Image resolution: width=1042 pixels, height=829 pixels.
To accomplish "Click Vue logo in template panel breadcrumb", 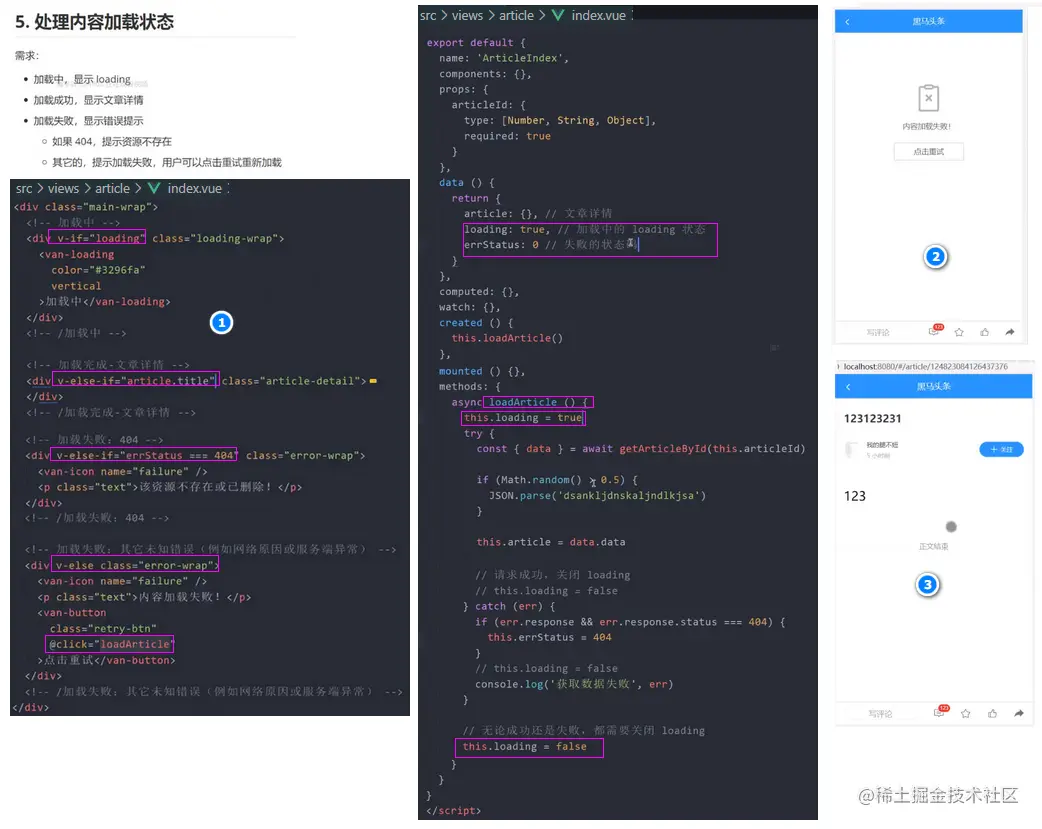I will tap(154, 189).
